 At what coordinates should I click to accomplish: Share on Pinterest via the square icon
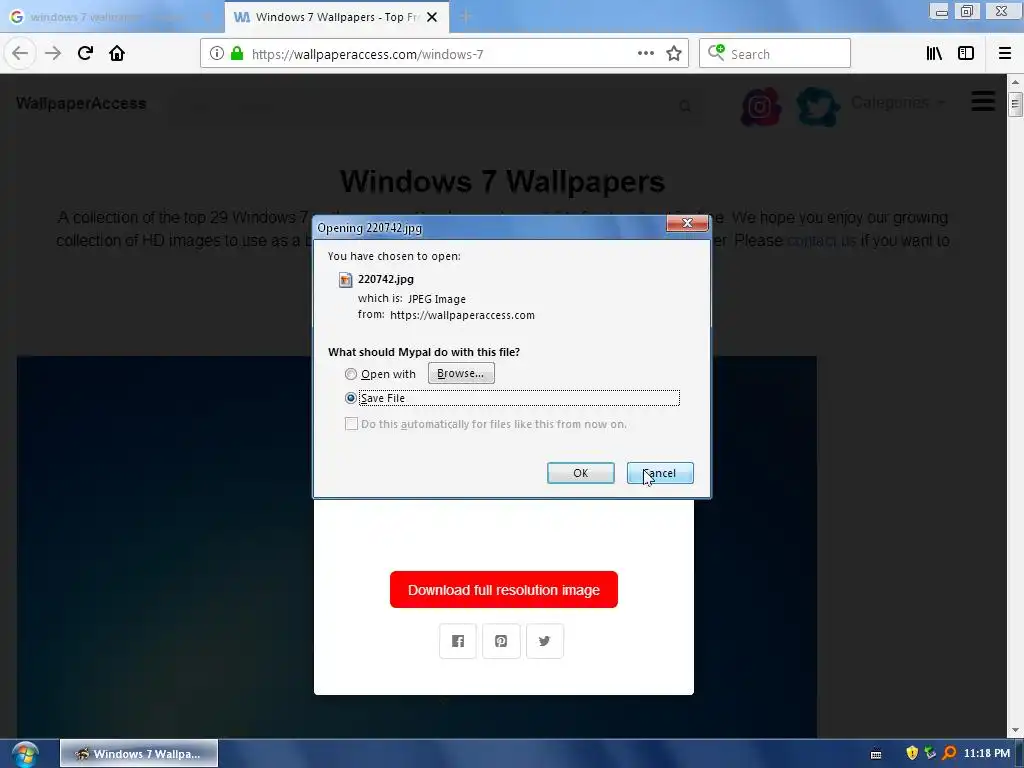(x=501, y=641)
